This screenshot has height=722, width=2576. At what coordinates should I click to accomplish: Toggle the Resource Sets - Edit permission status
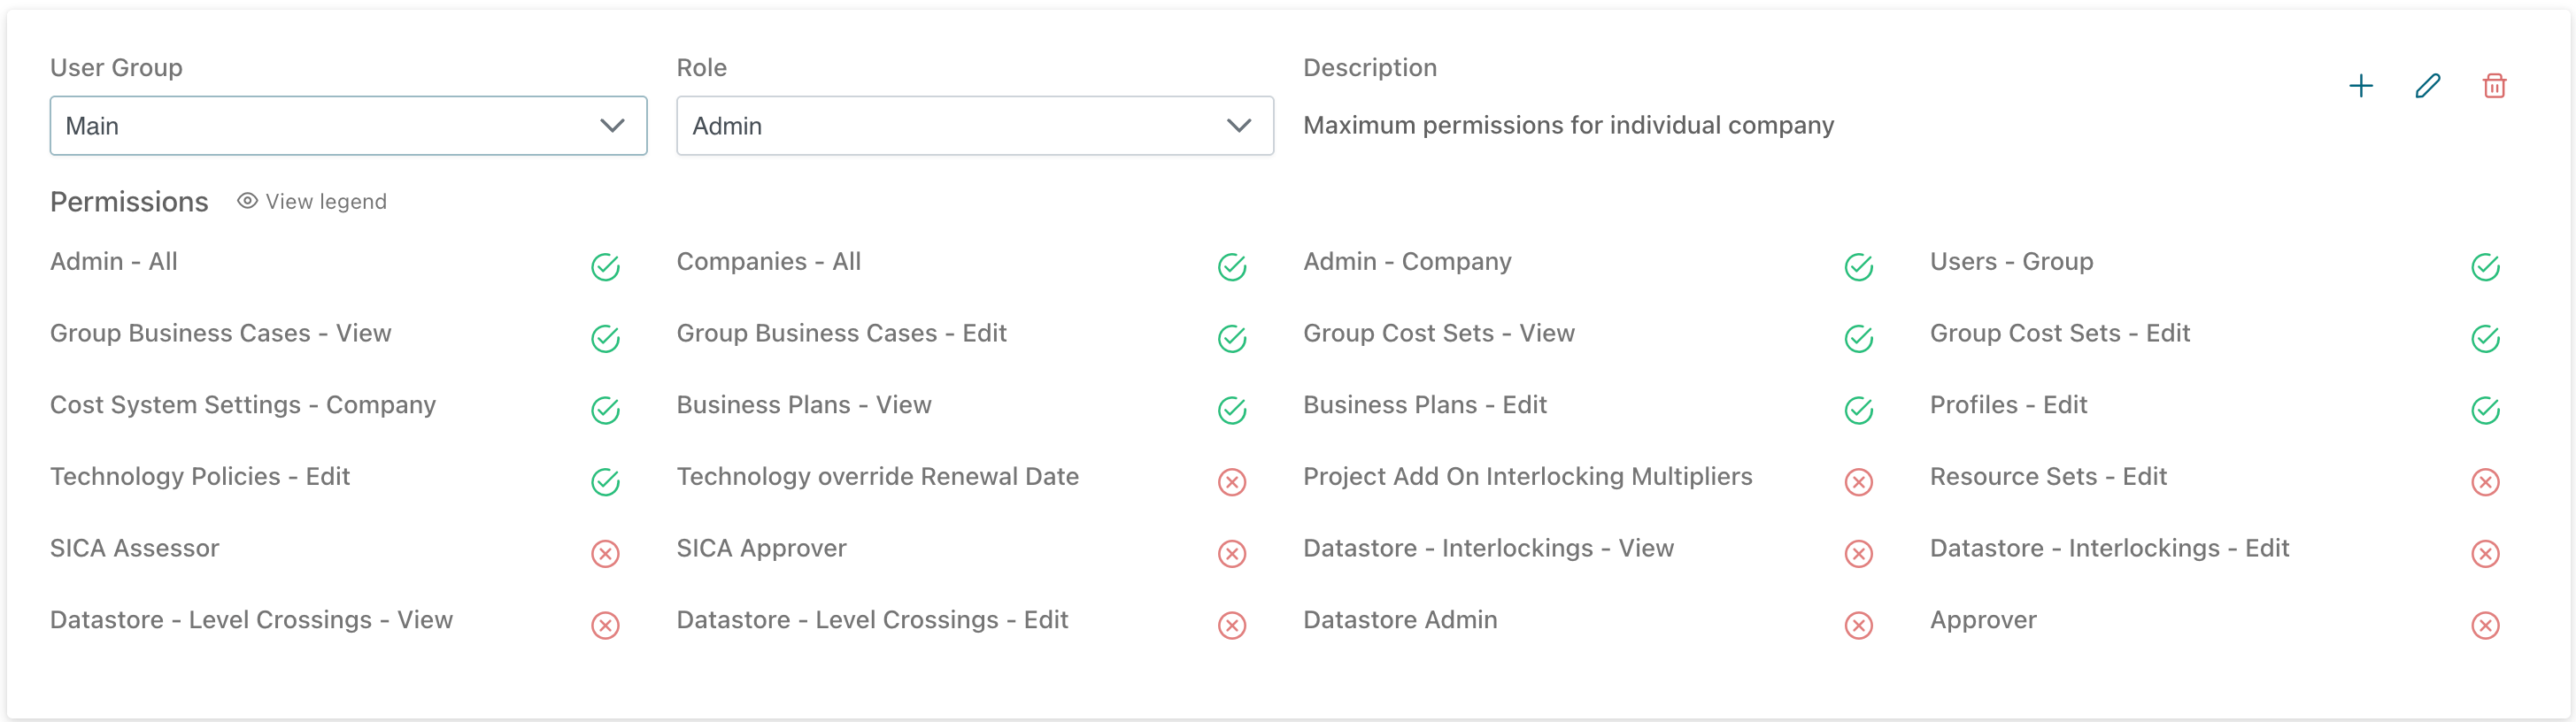tap(2485, 482)
